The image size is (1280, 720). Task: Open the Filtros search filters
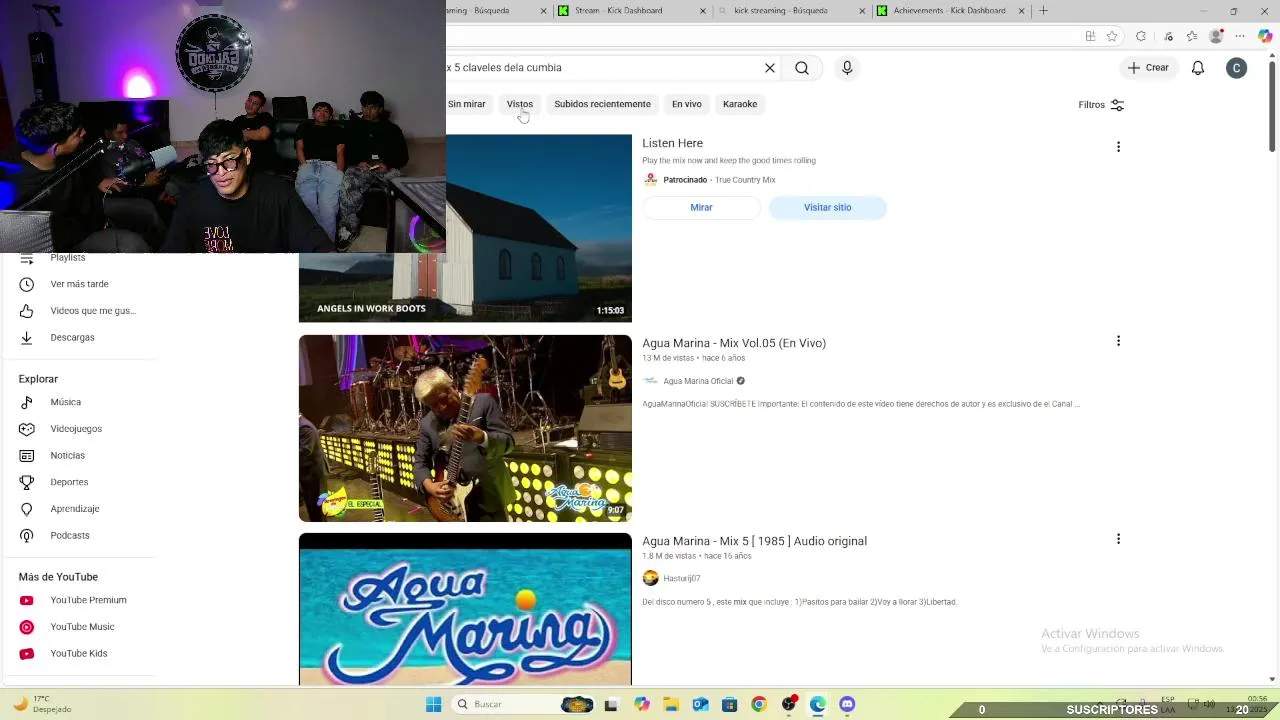[x=1101, y=105]
